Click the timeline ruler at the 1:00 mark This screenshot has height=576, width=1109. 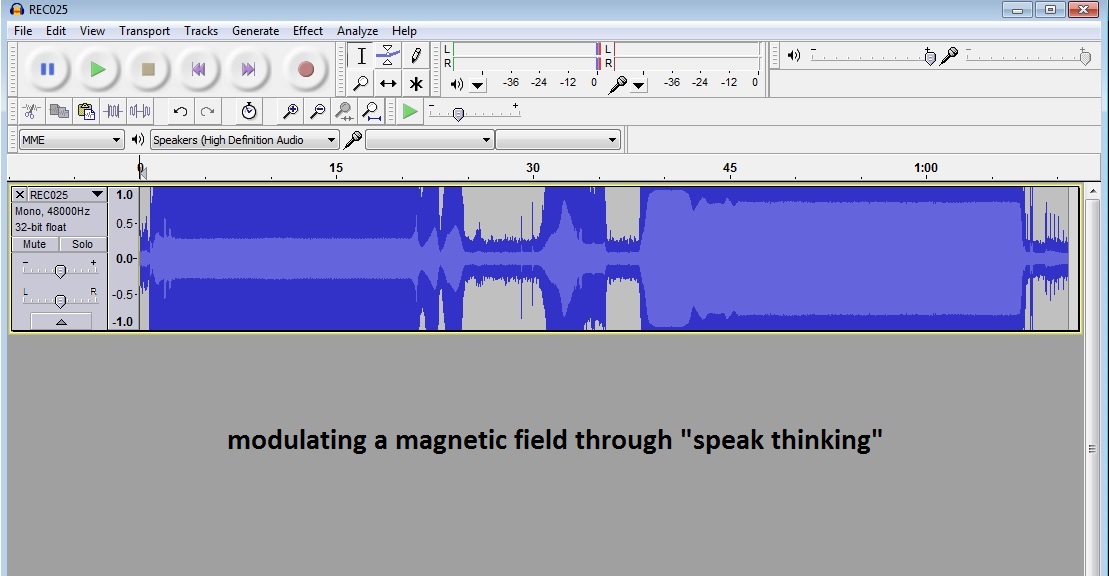(926, 168)
